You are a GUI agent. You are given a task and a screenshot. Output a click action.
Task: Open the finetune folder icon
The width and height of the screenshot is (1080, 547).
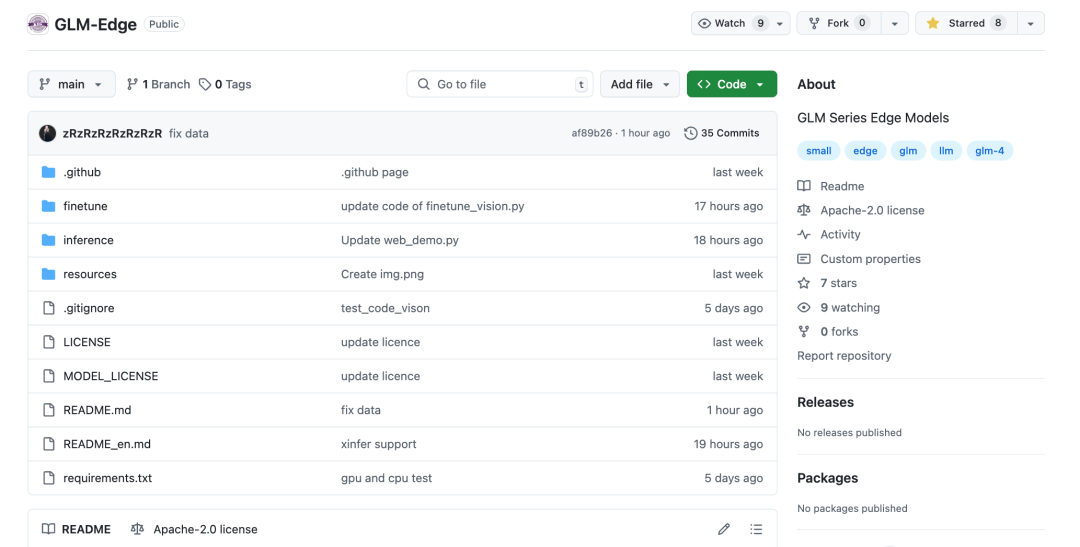tap(48, 206)
